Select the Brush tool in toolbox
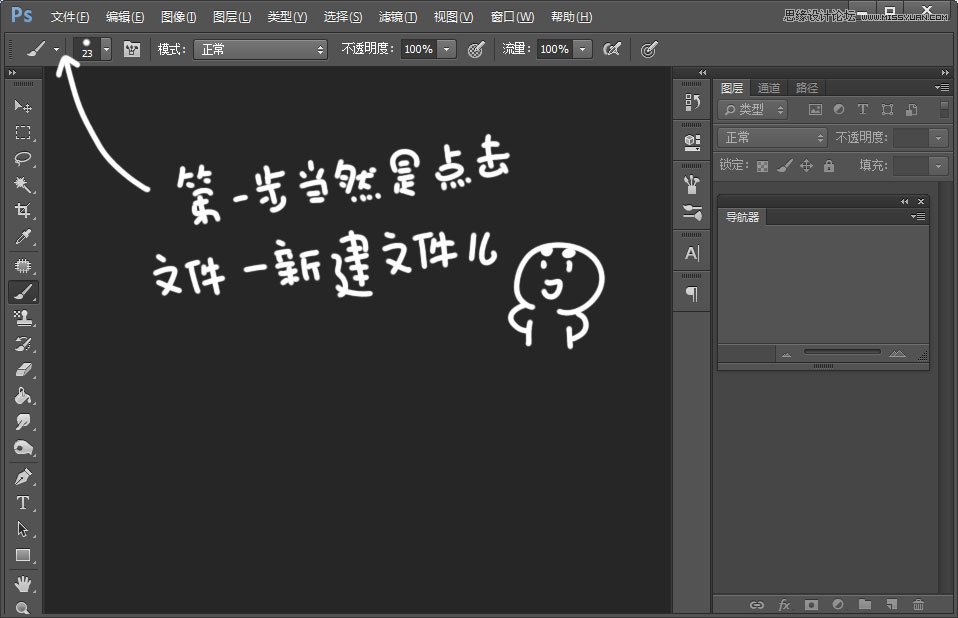Image resolution: width=958 pixels, height=618 pixels. tap(23, 292)
